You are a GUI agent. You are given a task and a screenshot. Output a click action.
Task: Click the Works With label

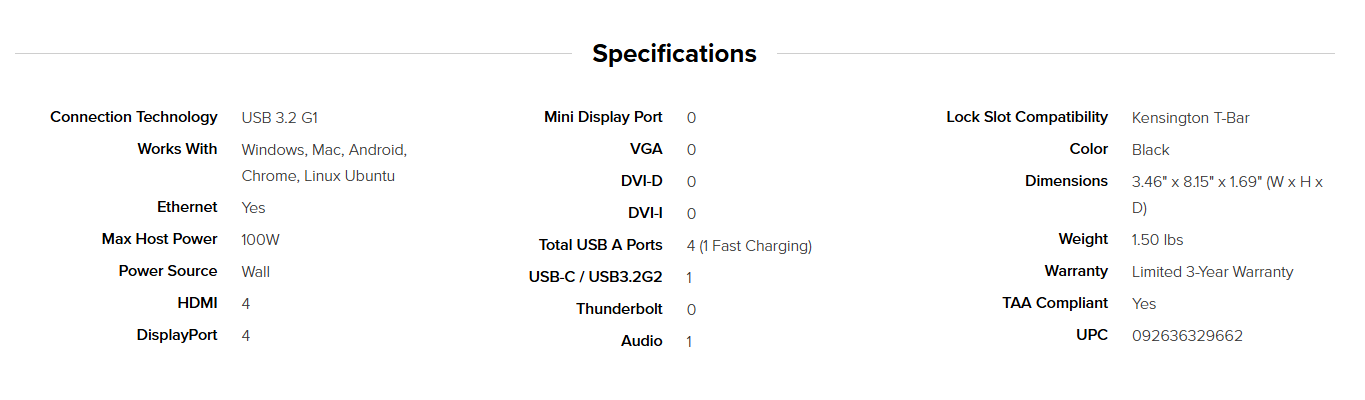177,149
